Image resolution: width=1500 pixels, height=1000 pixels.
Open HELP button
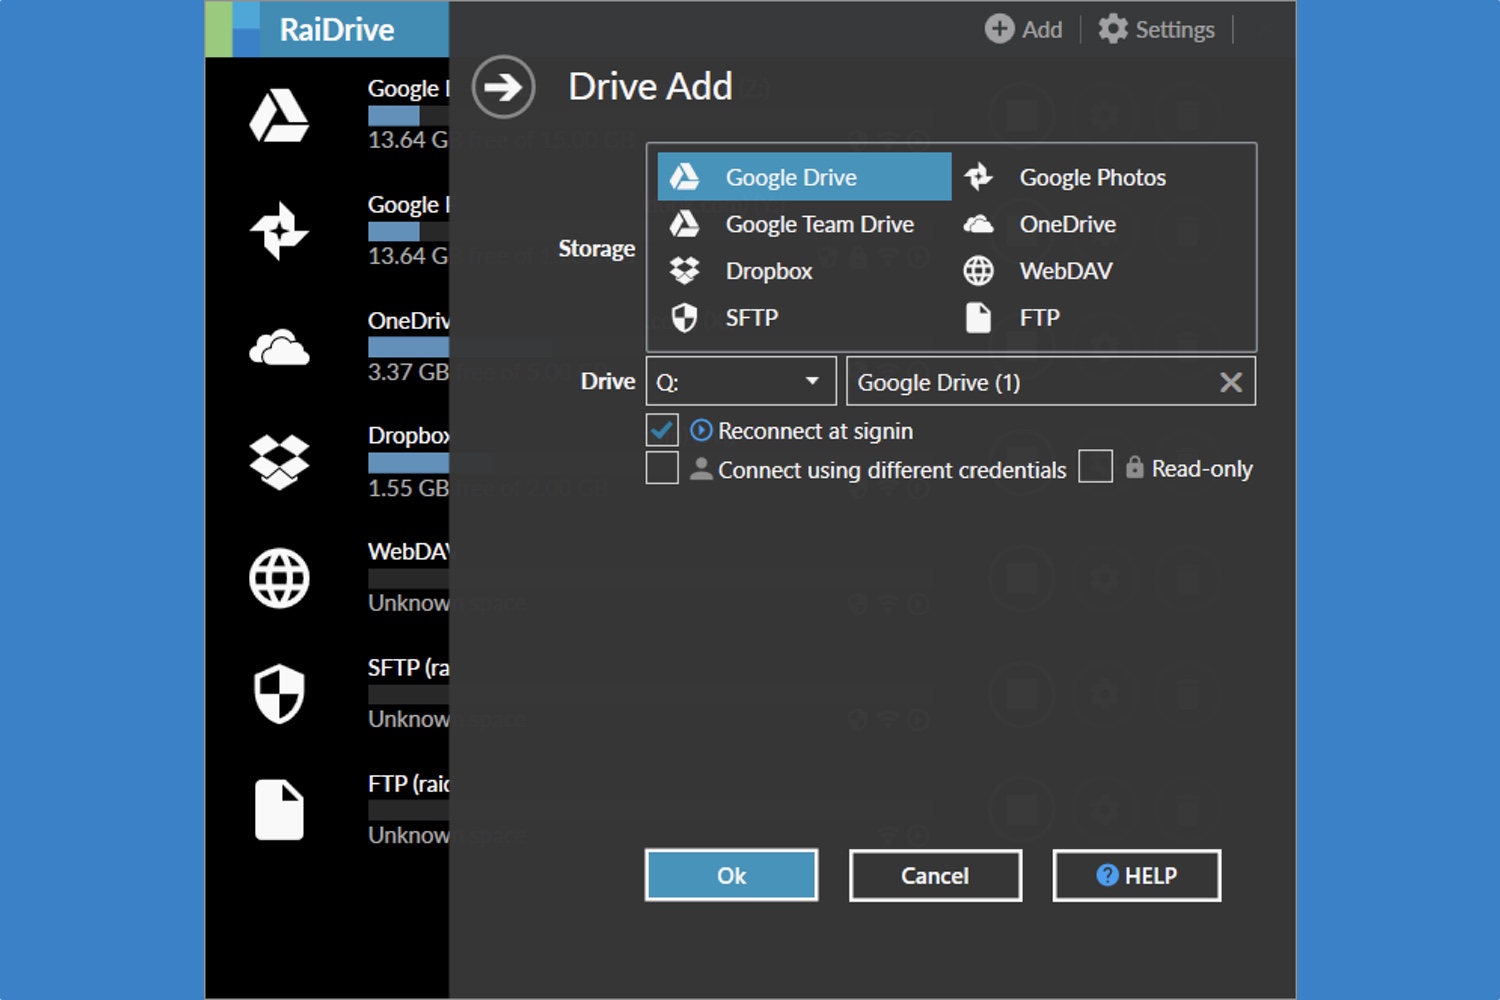pos(1136,875)
